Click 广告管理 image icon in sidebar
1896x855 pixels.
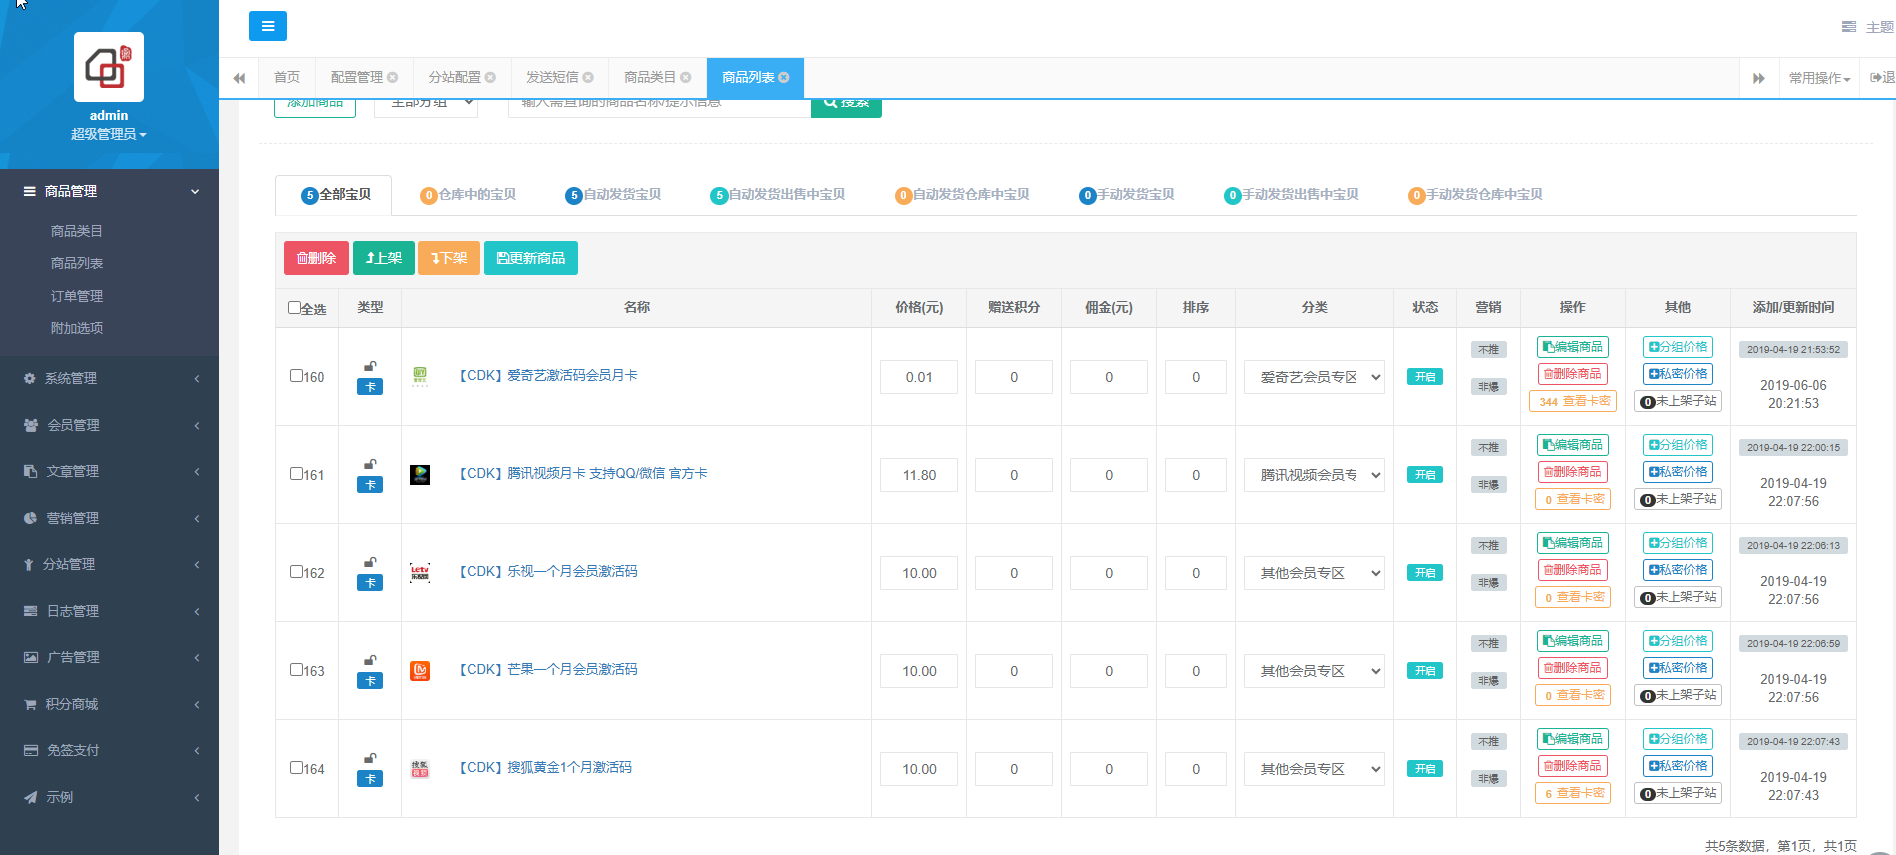point(31,657)
